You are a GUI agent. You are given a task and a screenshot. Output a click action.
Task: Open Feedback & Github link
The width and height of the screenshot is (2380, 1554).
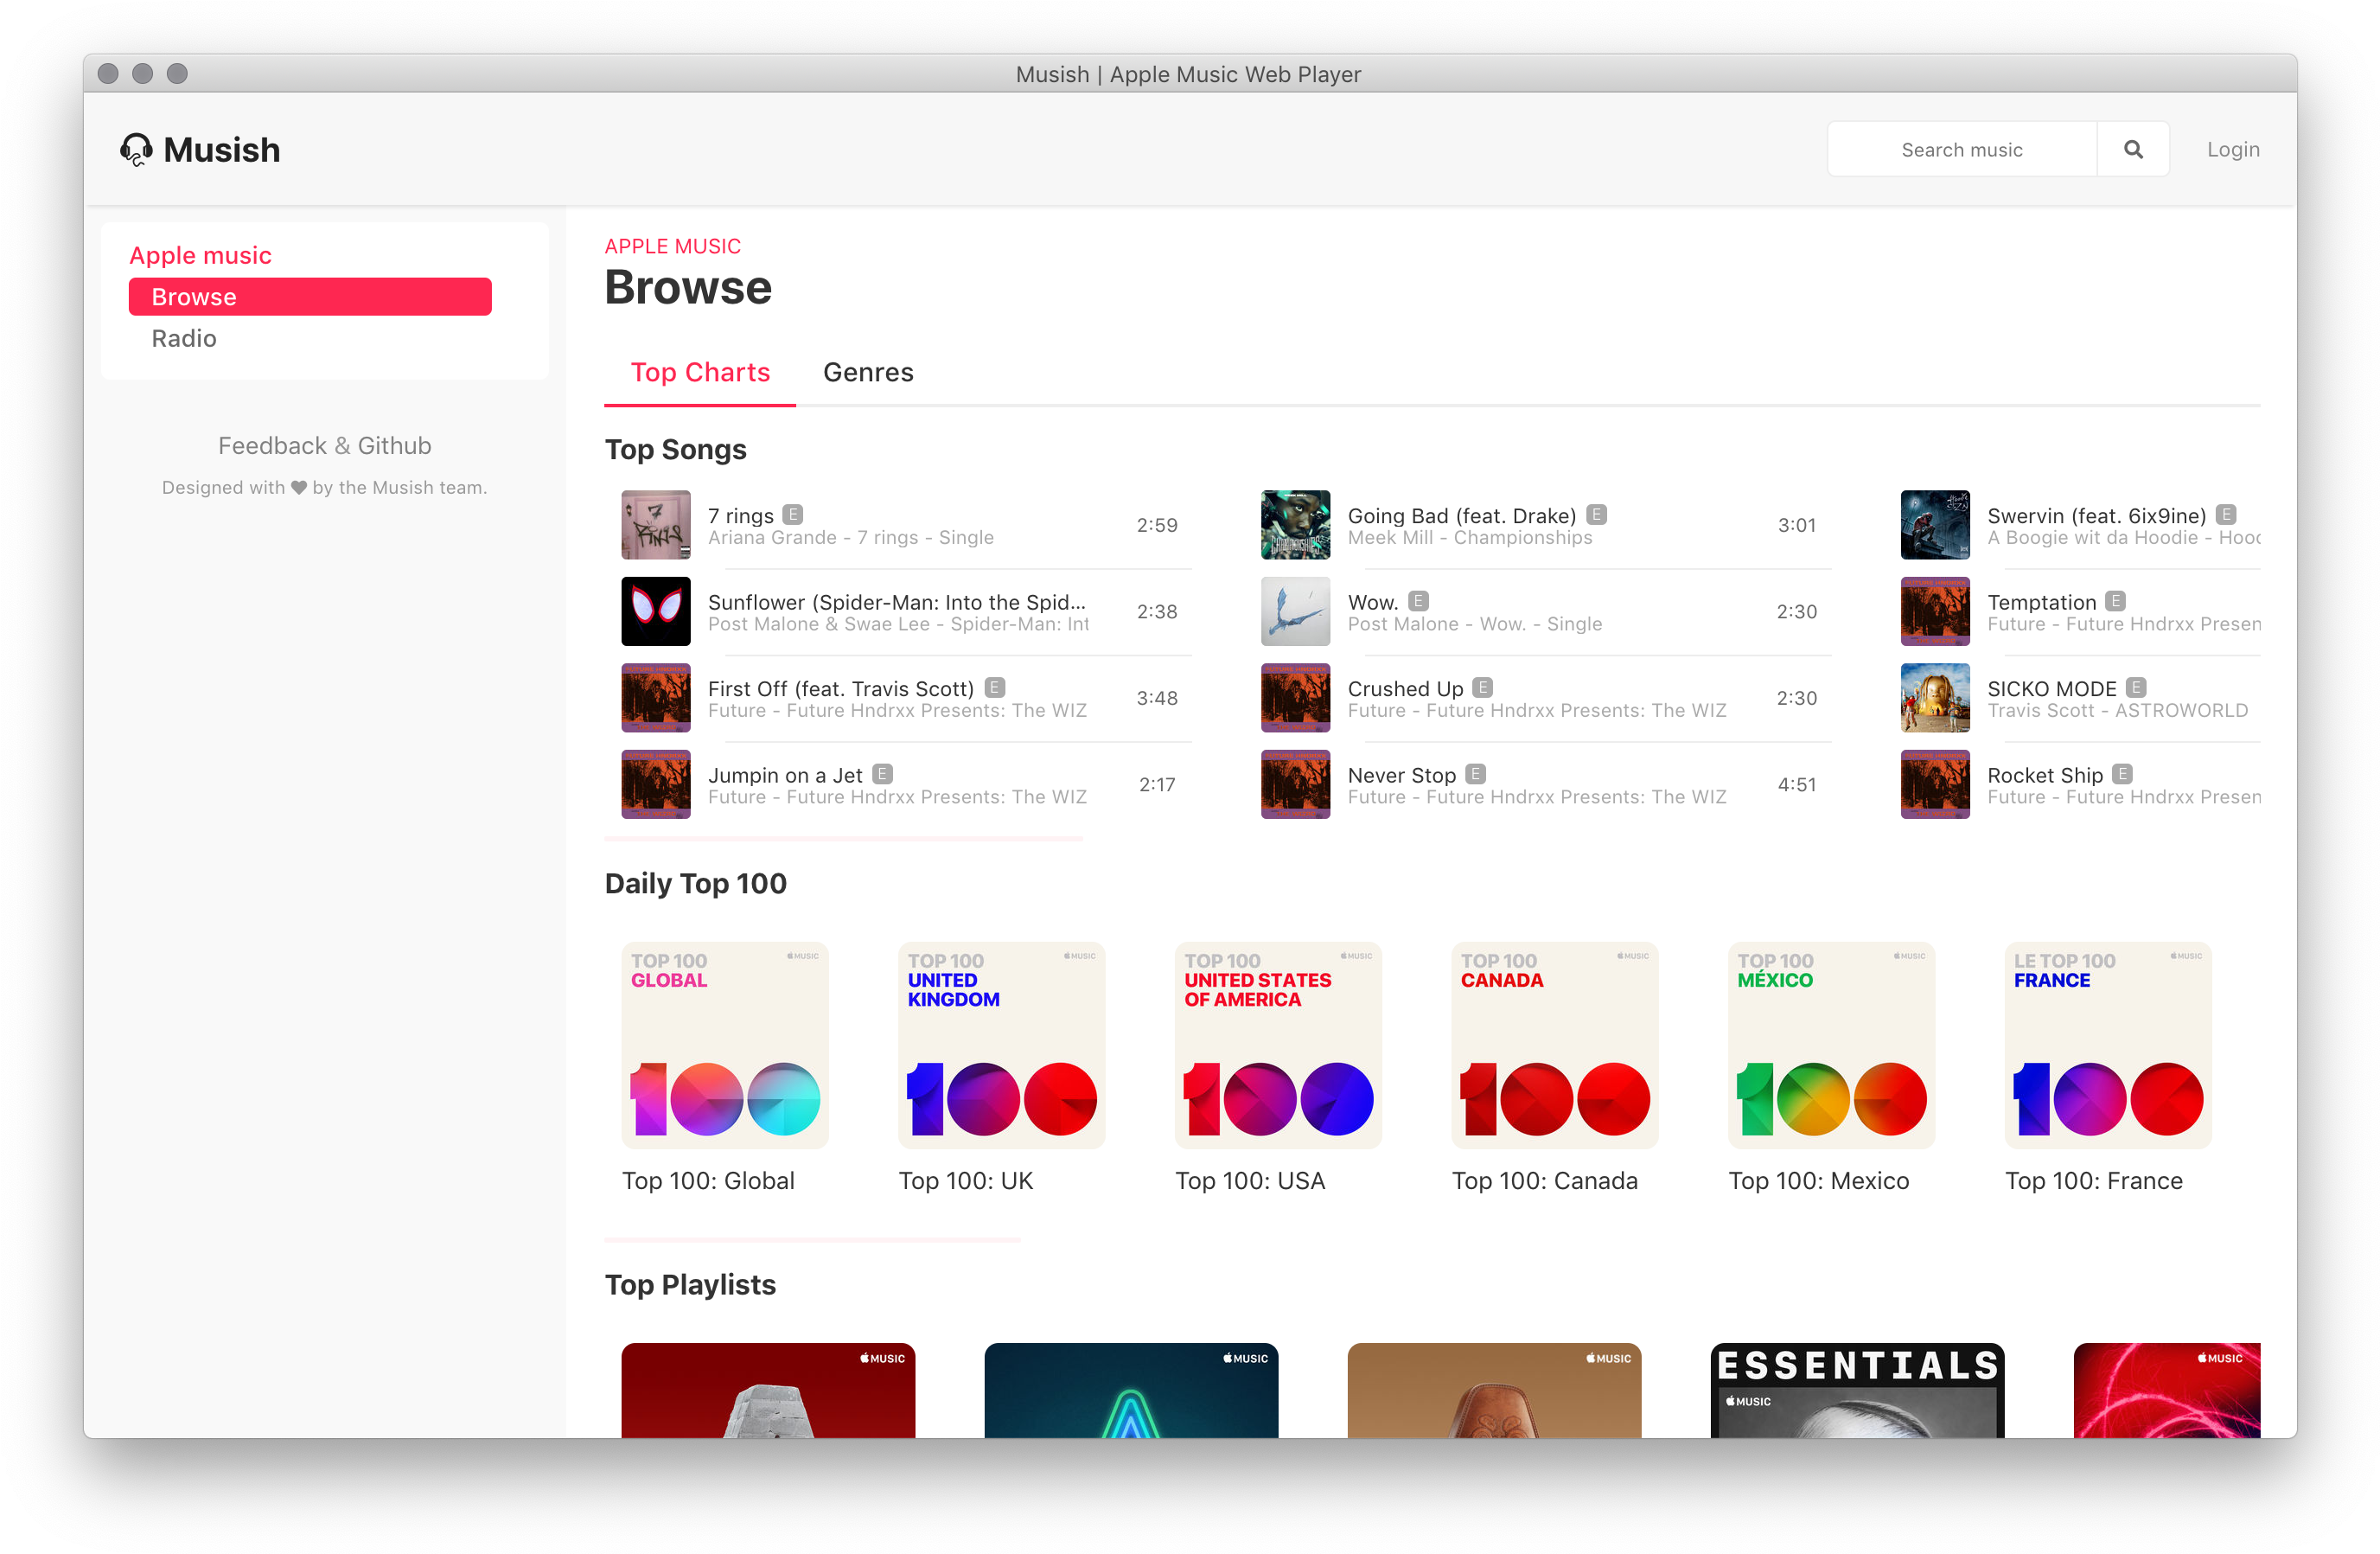click(x=325, y=446)
